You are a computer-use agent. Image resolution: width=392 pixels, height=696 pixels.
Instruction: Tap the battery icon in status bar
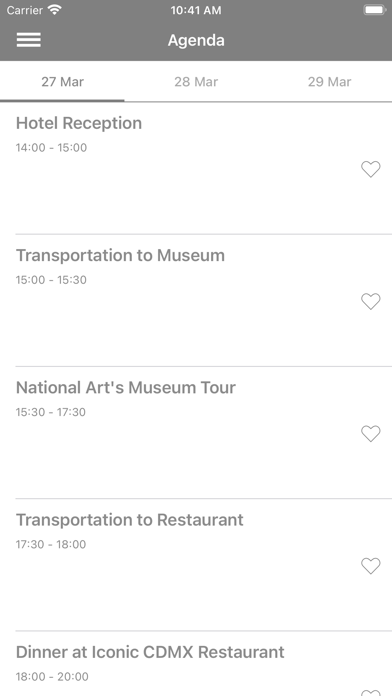click(374, 10)
